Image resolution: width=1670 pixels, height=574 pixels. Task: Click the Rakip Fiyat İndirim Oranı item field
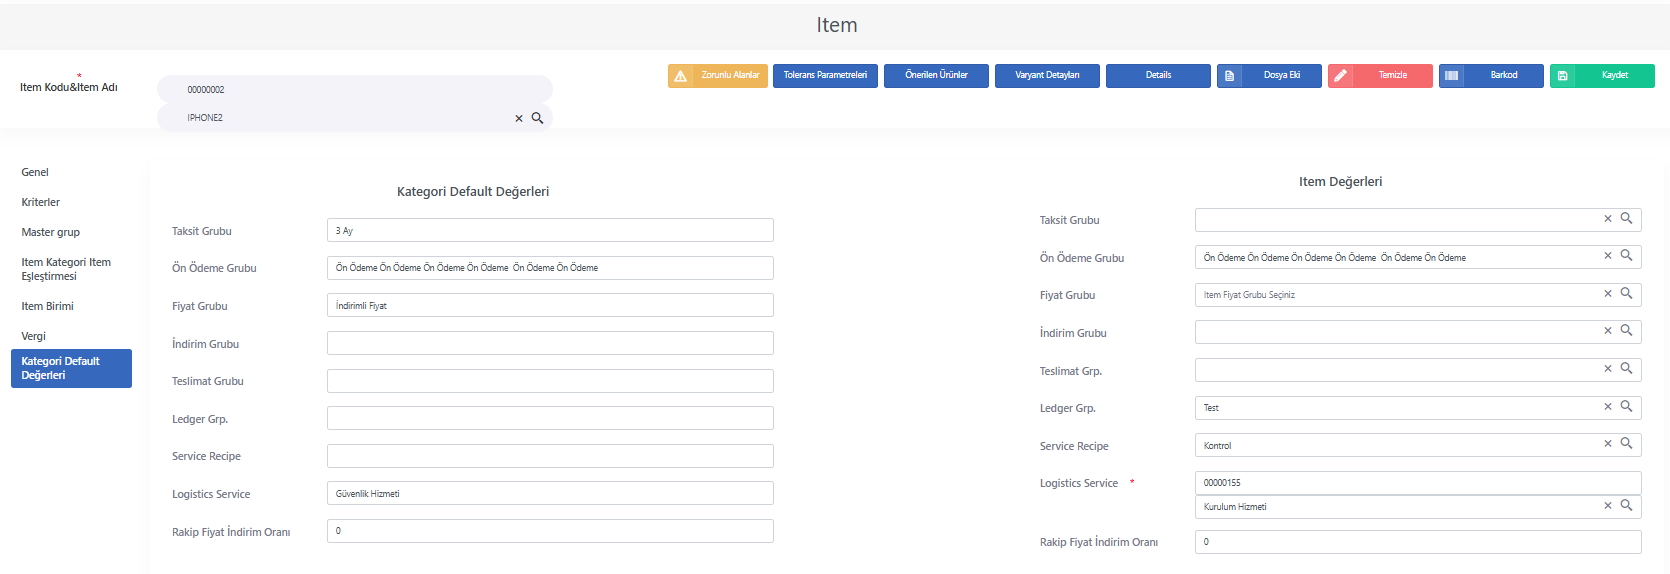[1418, 542]
